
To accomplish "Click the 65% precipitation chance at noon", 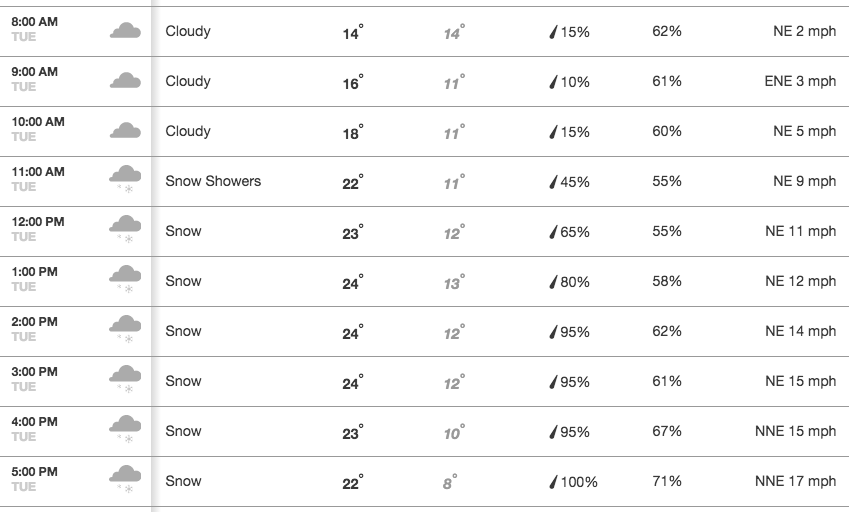I will coord(575,232).
